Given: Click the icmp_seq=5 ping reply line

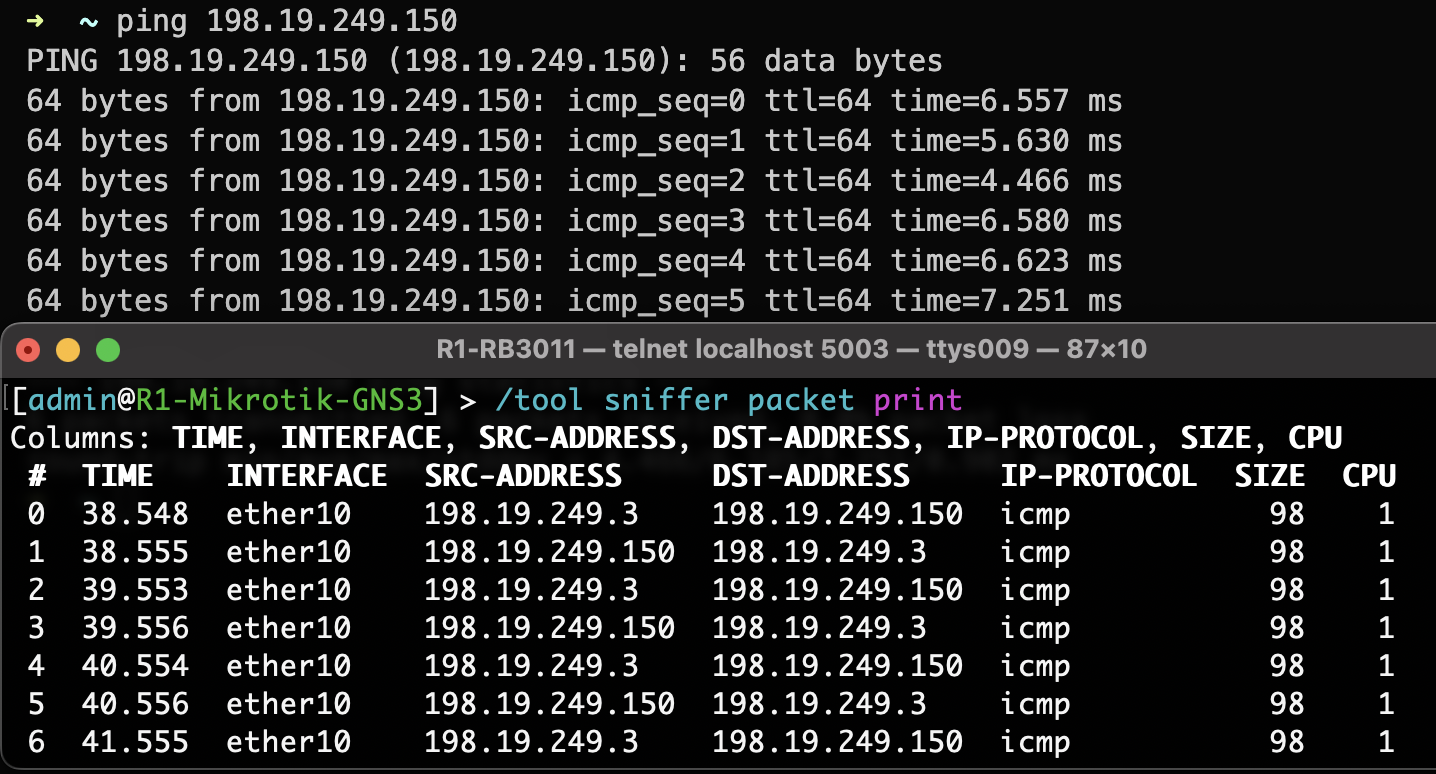Looking at the screenshot, I should (574, 301).
